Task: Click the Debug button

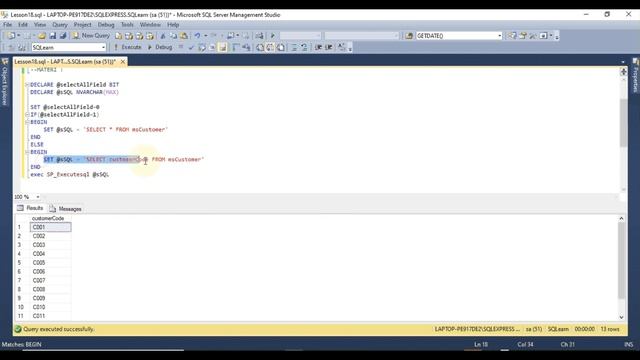Action: click(160, 47)
